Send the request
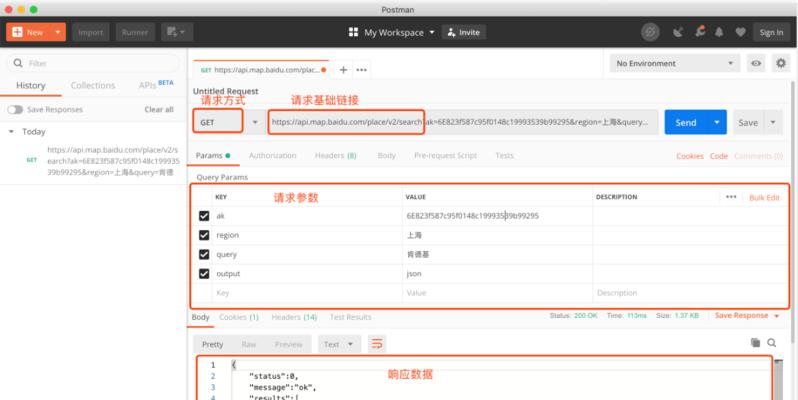Viewport: 798px width, 400px height. (686, 122)
